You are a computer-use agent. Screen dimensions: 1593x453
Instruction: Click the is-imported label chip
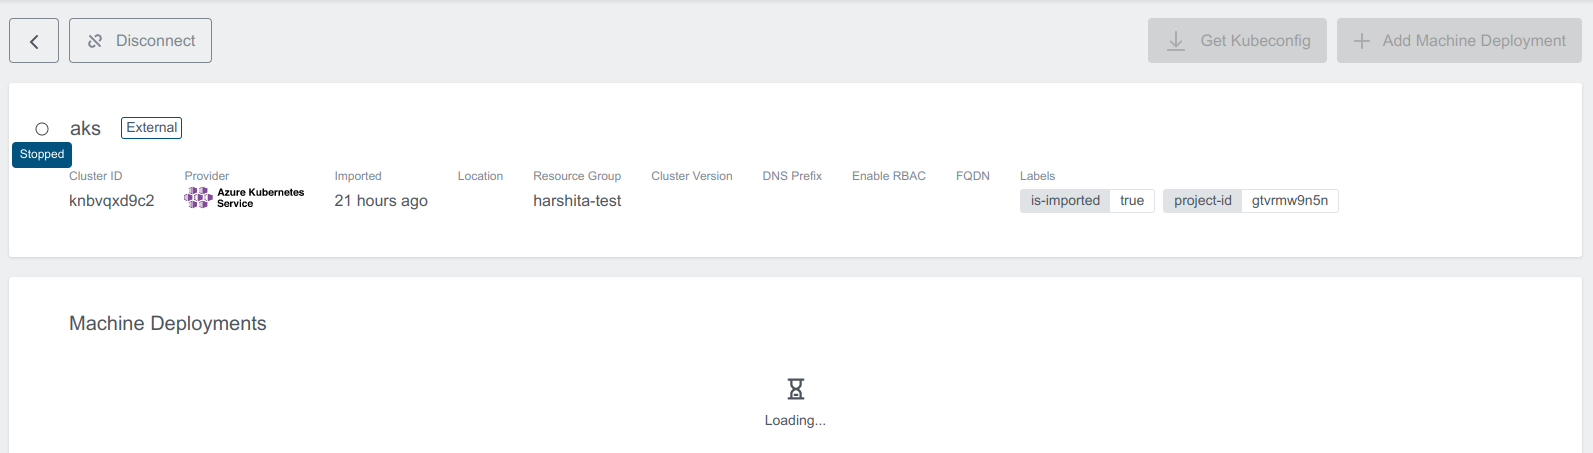(1065, 201)
